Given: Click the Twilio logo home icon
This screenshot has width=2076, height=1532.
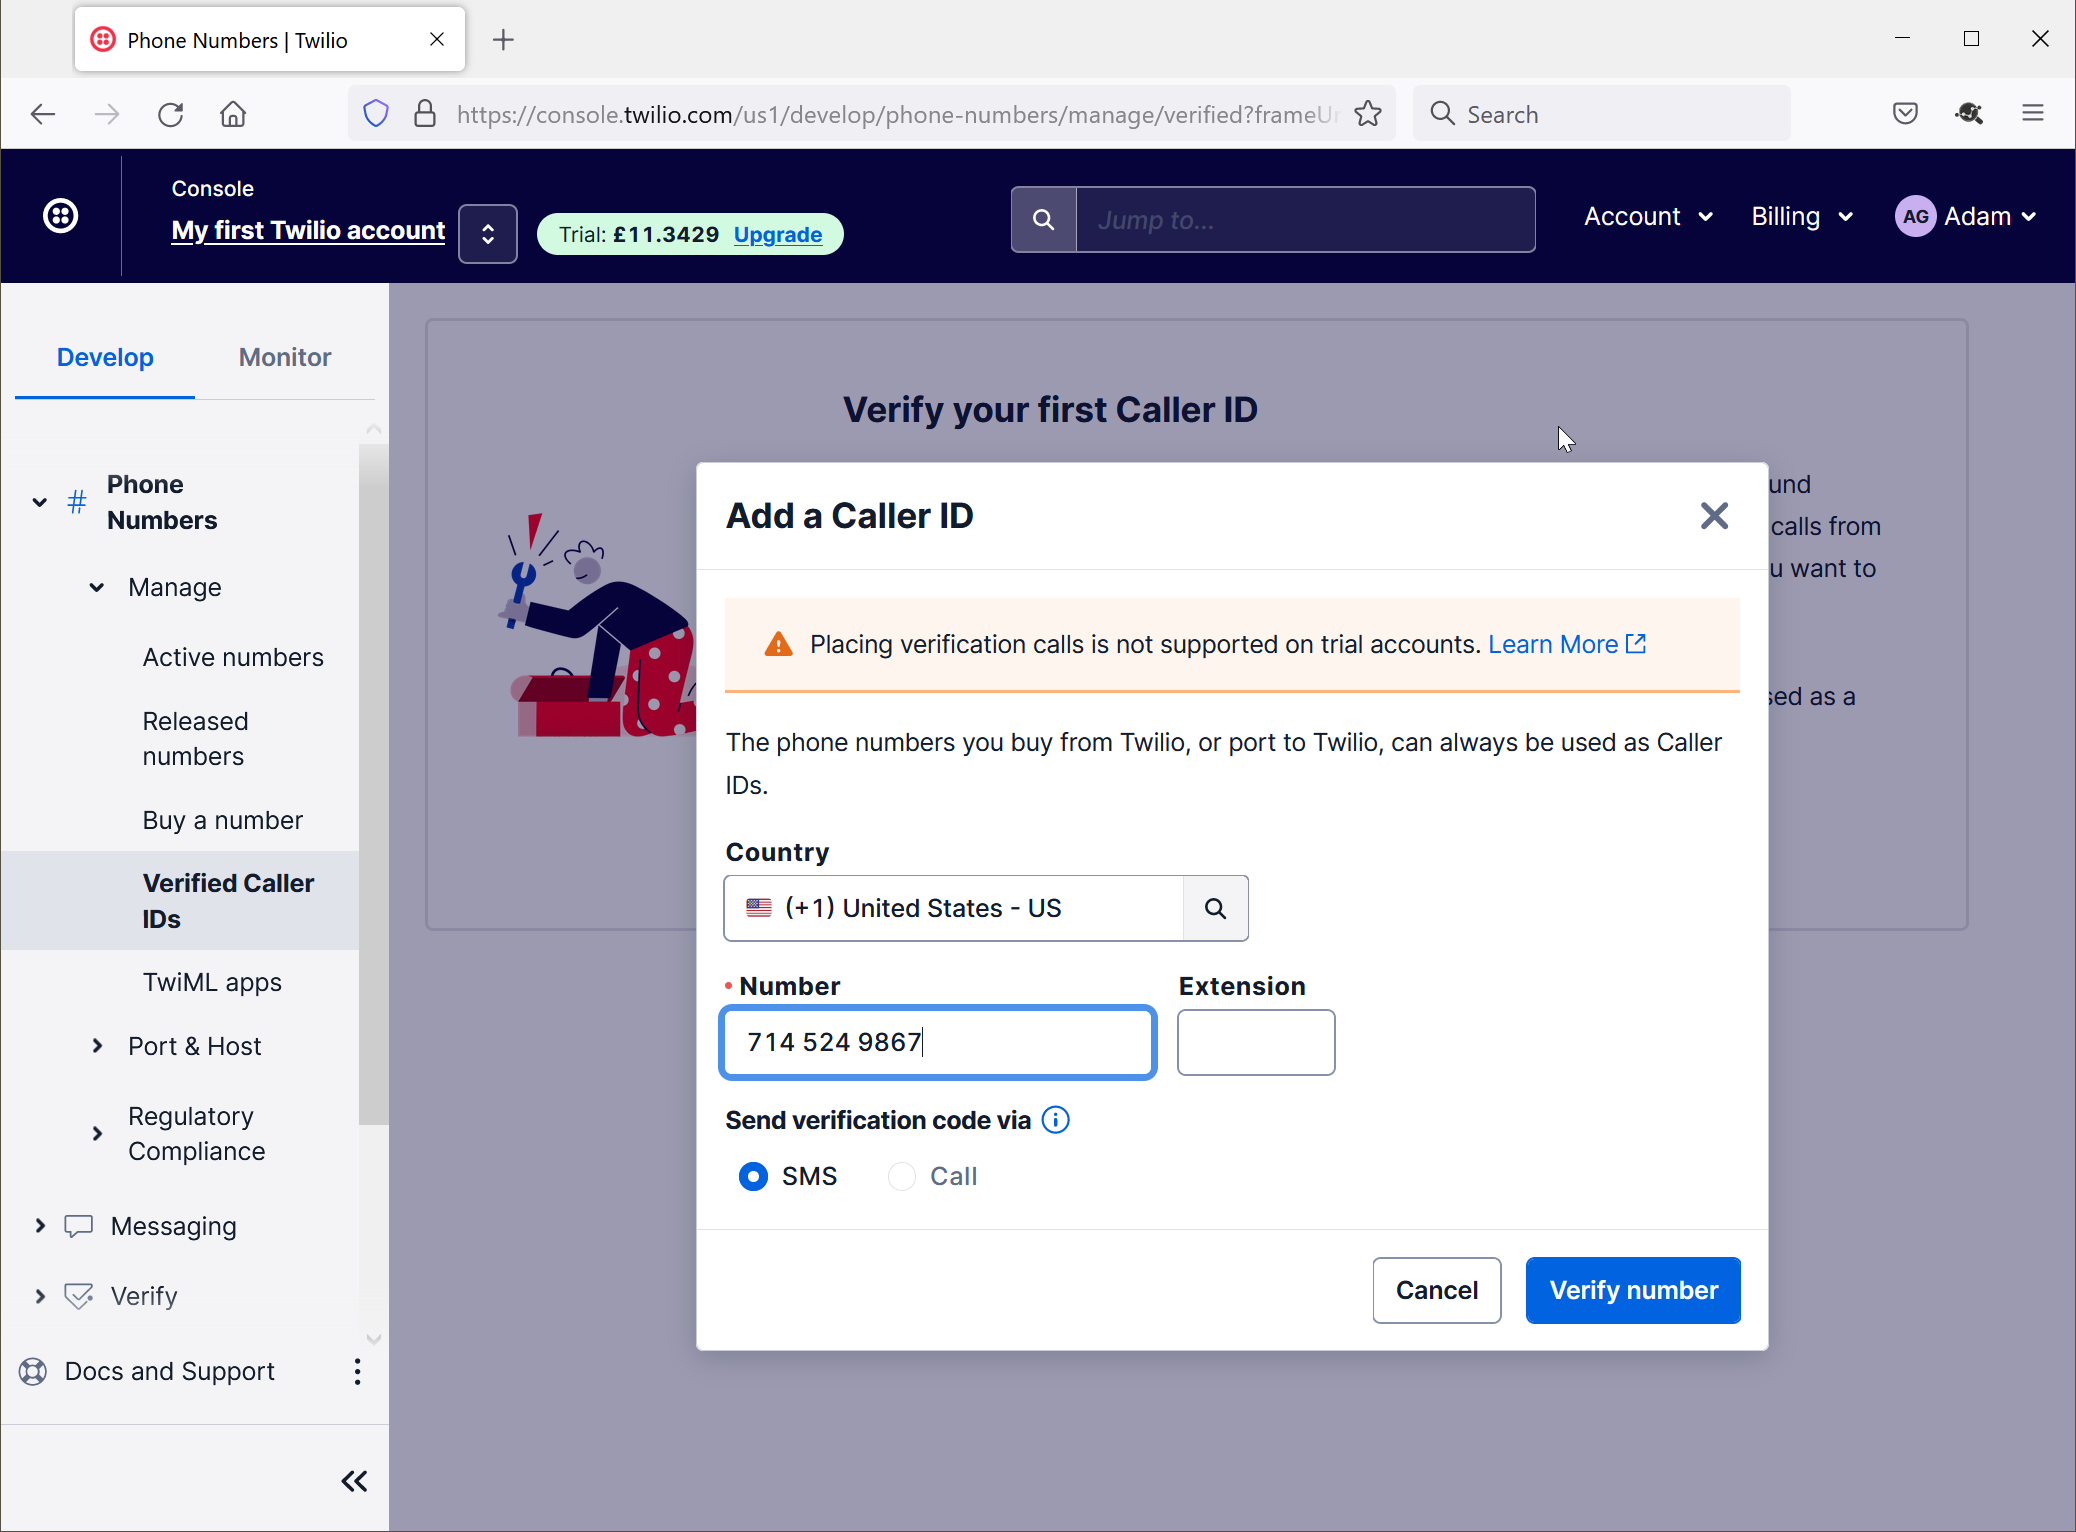Looking at the screenshot, I should click(x=61, y=216).
